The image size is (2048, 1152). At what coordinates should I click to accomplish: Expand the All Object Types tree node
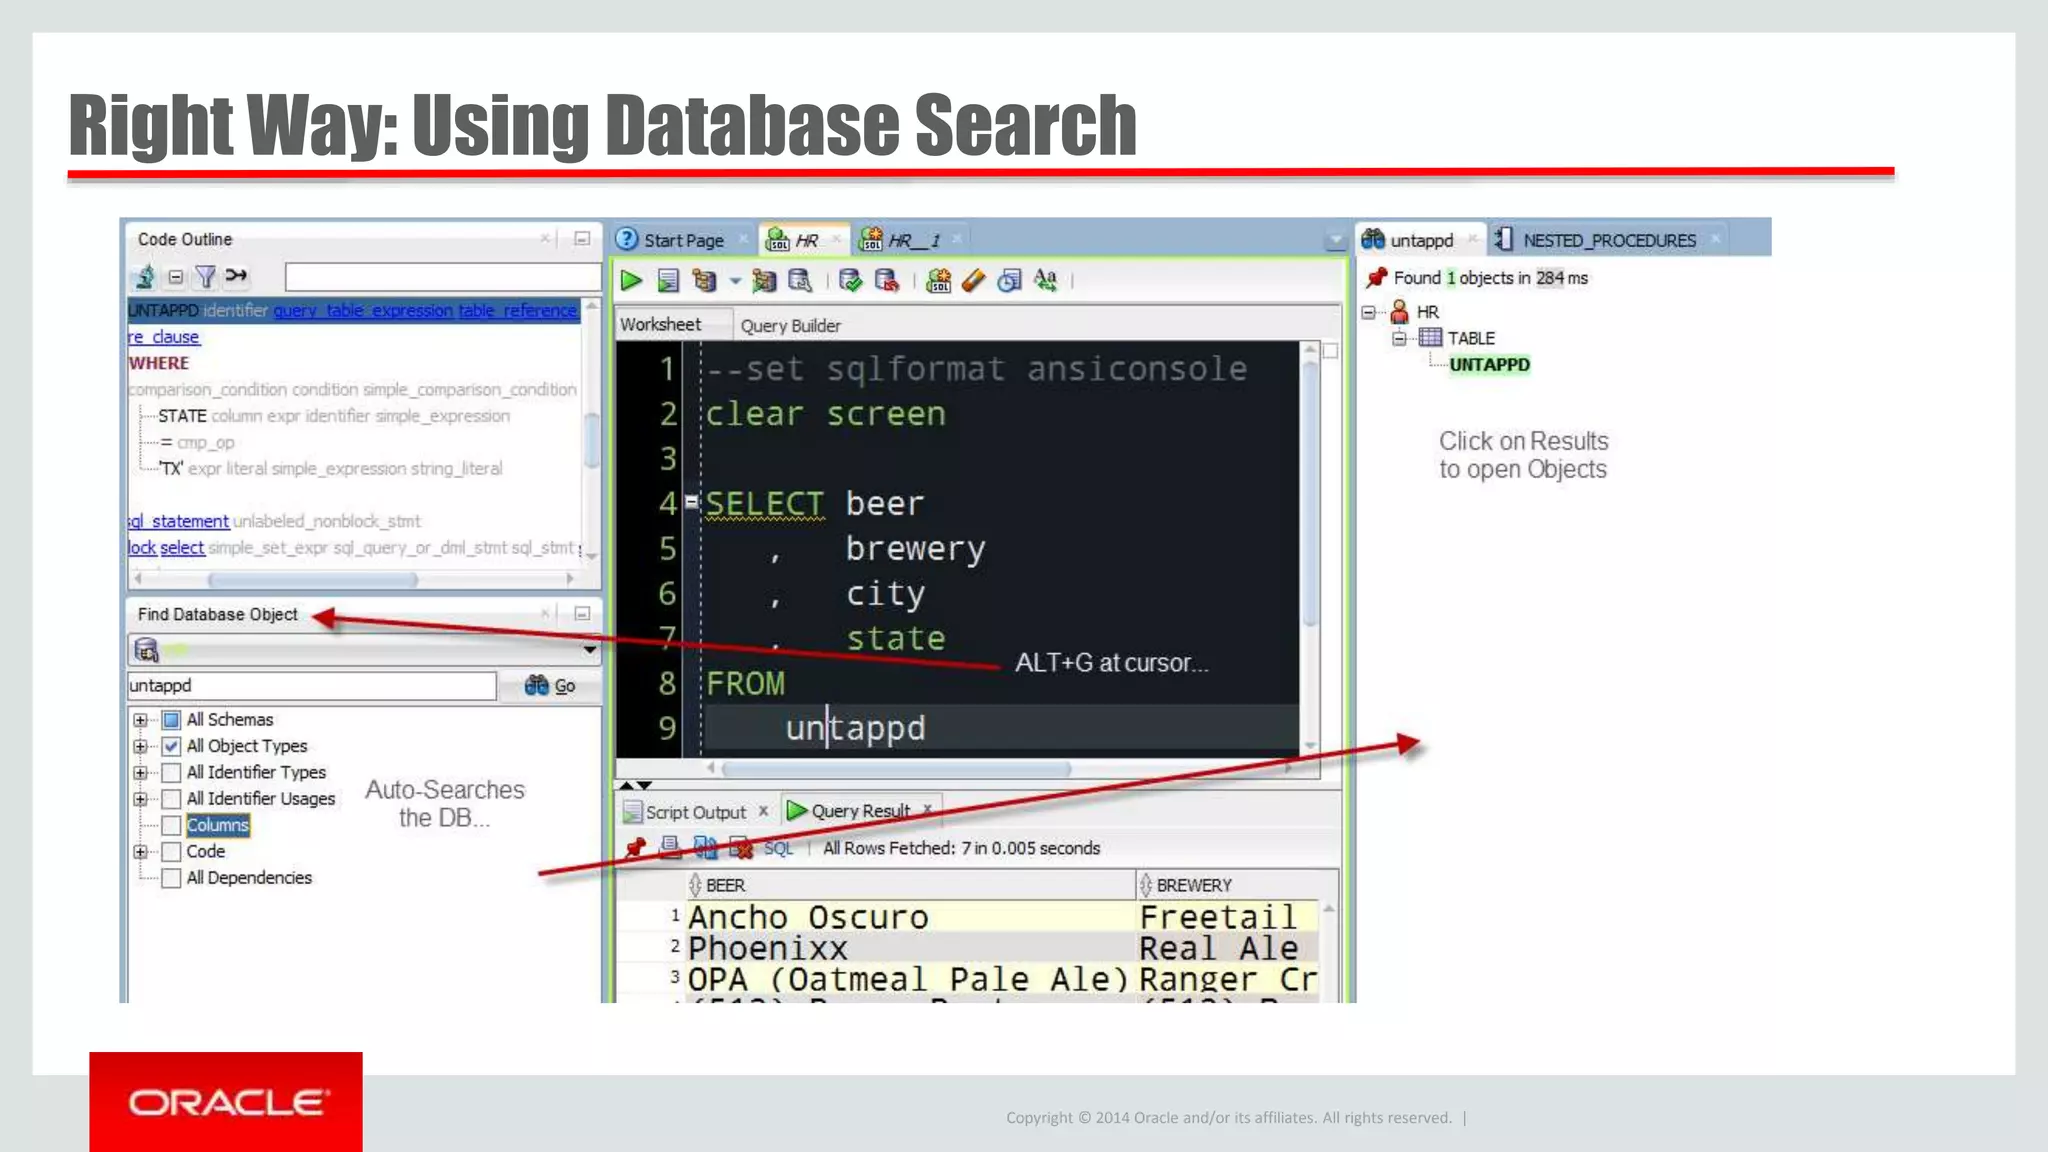point(140,746)
